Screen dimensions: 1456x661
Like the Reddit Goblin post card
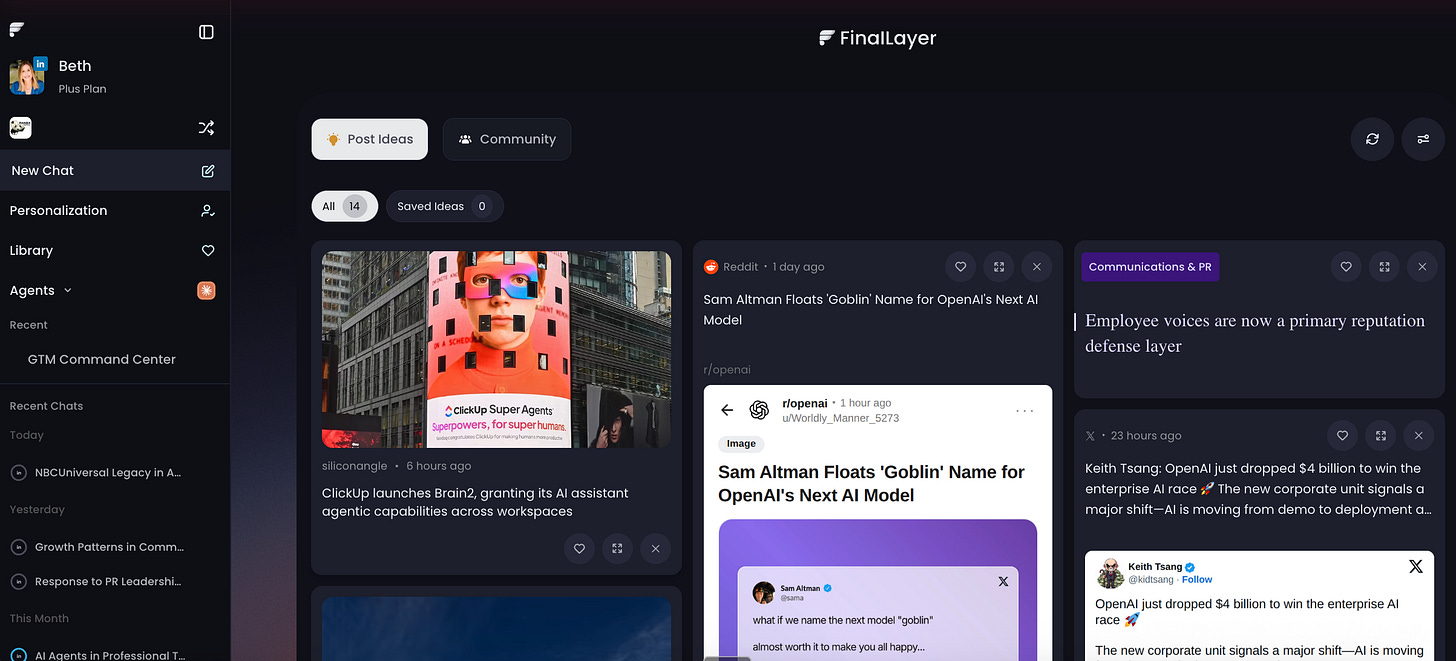[961, 267]
